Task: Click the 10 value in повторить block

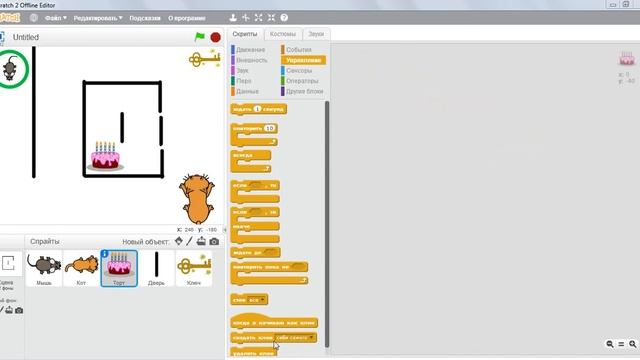Action: (x=269, y=128)
